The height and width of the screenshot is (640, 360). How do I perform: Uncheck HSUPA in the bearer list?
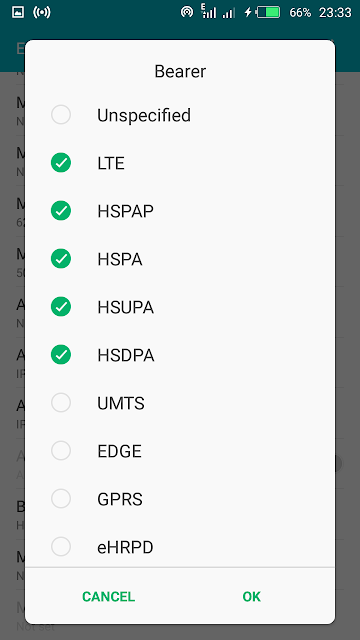pyautogui.click(x=180, y=307)
